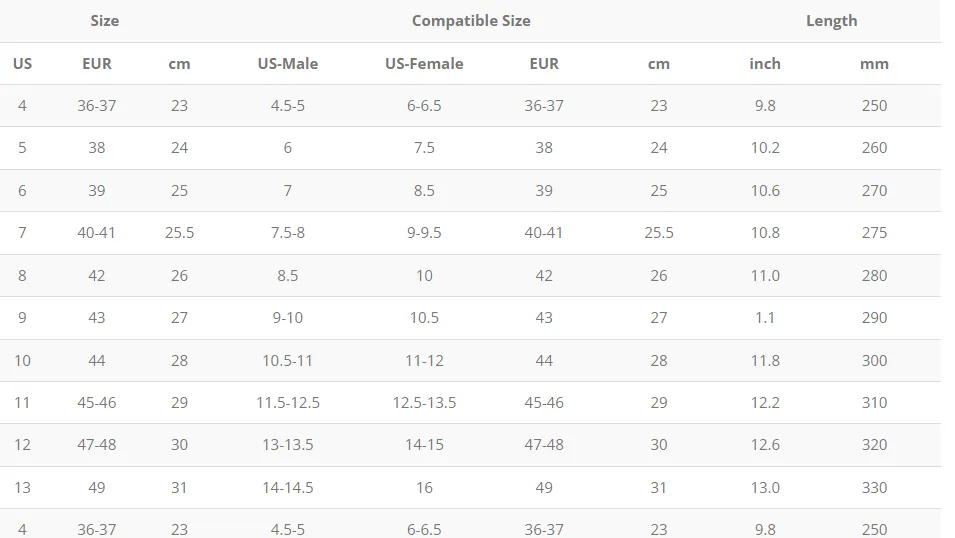
Task: Click the 12.5-13.5 US-Female cell
Action: 424,402
